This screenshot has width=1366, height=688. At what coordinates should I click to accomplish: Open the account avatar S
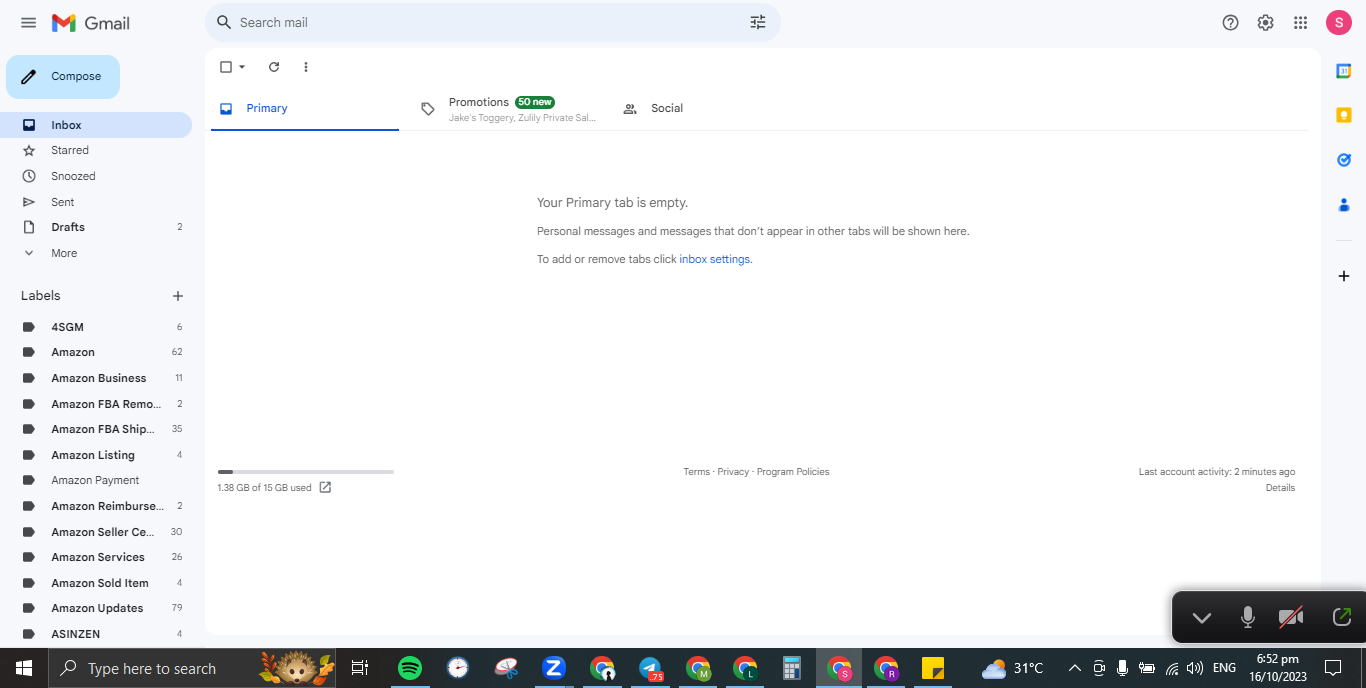pyautogui.click(x=1339, y=23)
